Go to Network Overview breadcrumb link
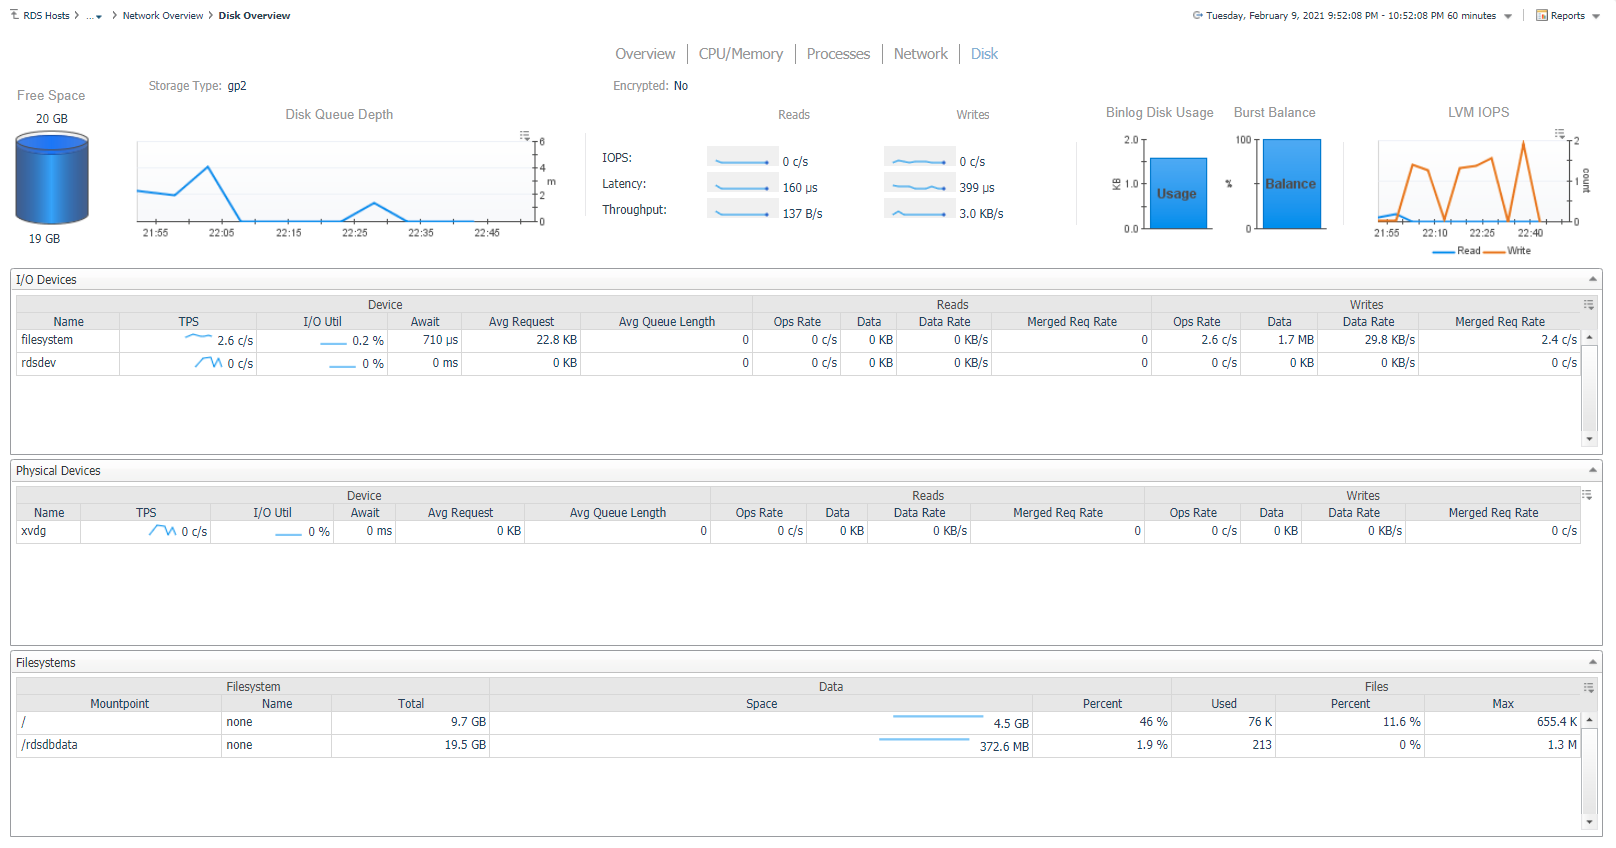 click(x=163, y=15)
